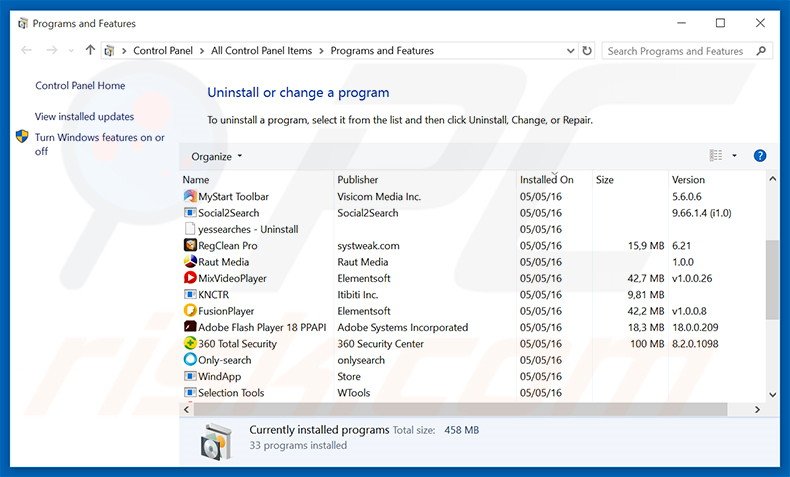Click the KNCTR program icon

coord(190,294)
